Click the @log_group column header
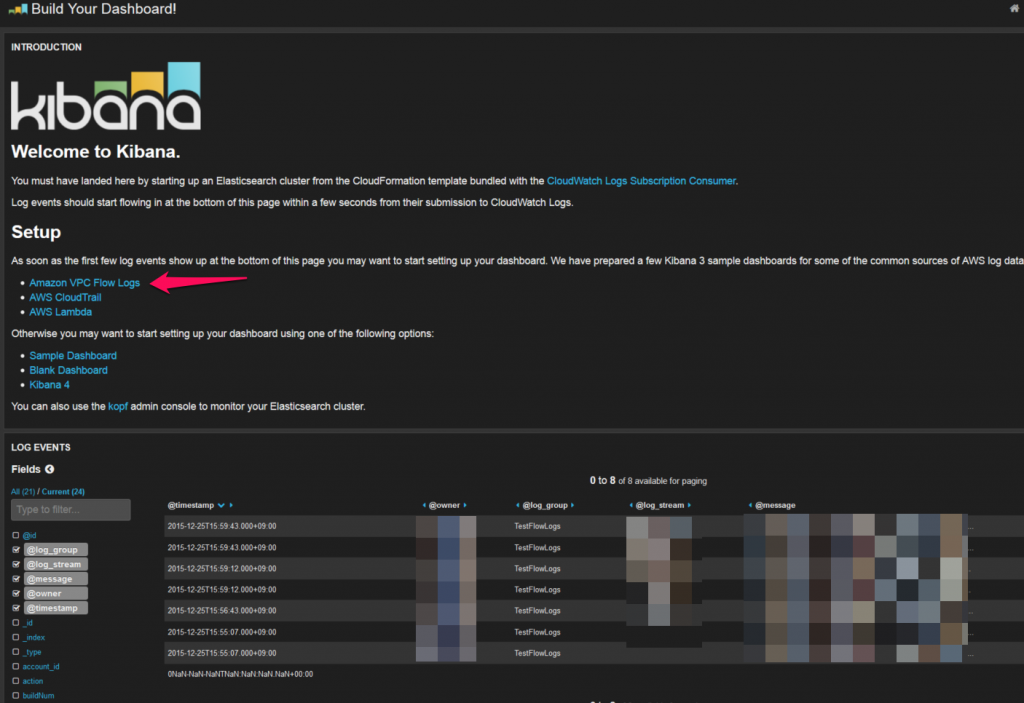 point(545,506)
